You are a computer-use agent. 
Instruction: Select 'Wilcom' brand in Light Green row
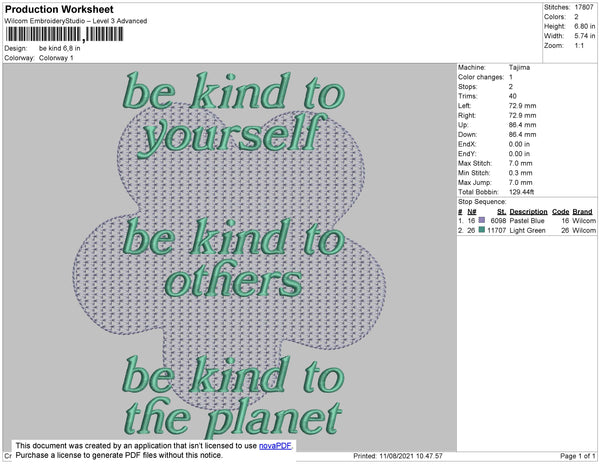point(584,230)
